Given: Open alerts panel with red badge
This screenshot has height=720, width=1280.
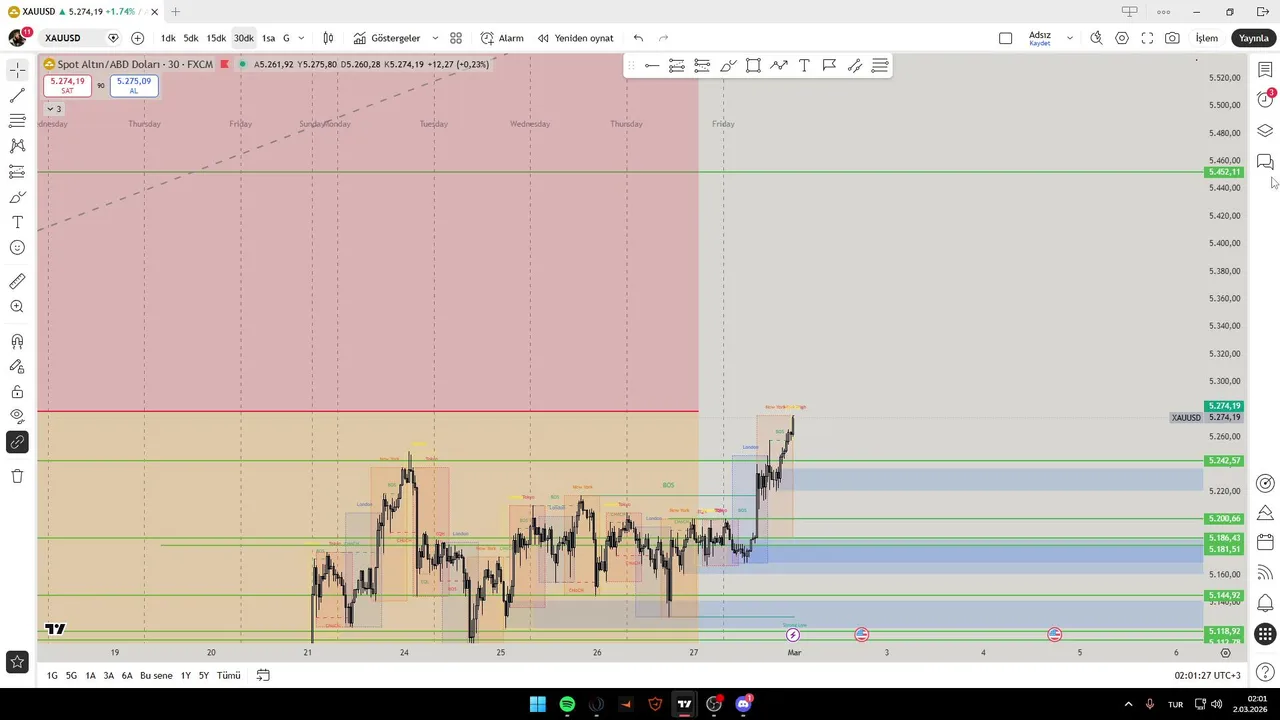Looking at the screenshot, I should (1265, 99).
